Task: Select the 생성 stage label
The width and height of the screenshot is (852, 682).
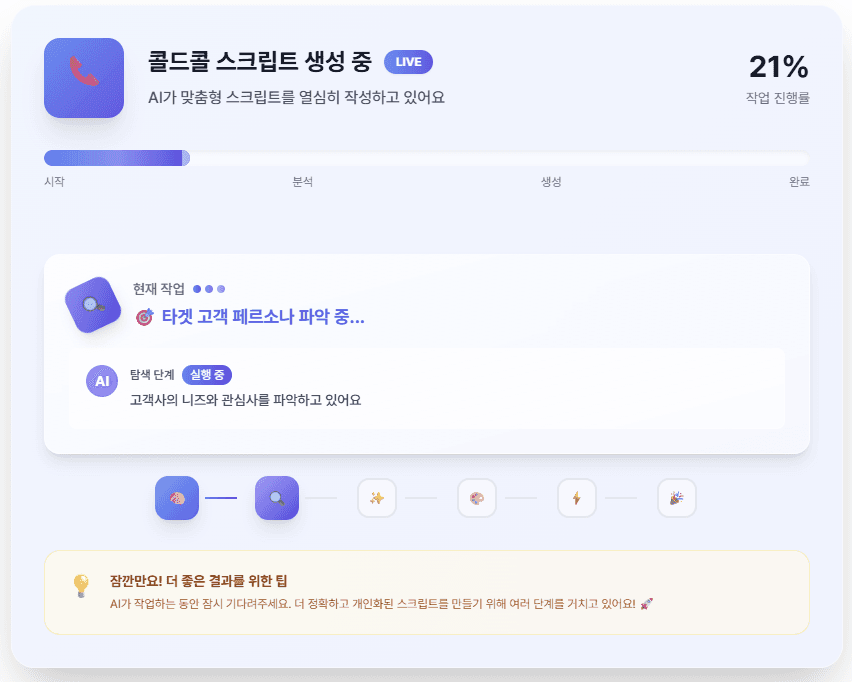Action: pyautogui.click(x=549, y=182)
